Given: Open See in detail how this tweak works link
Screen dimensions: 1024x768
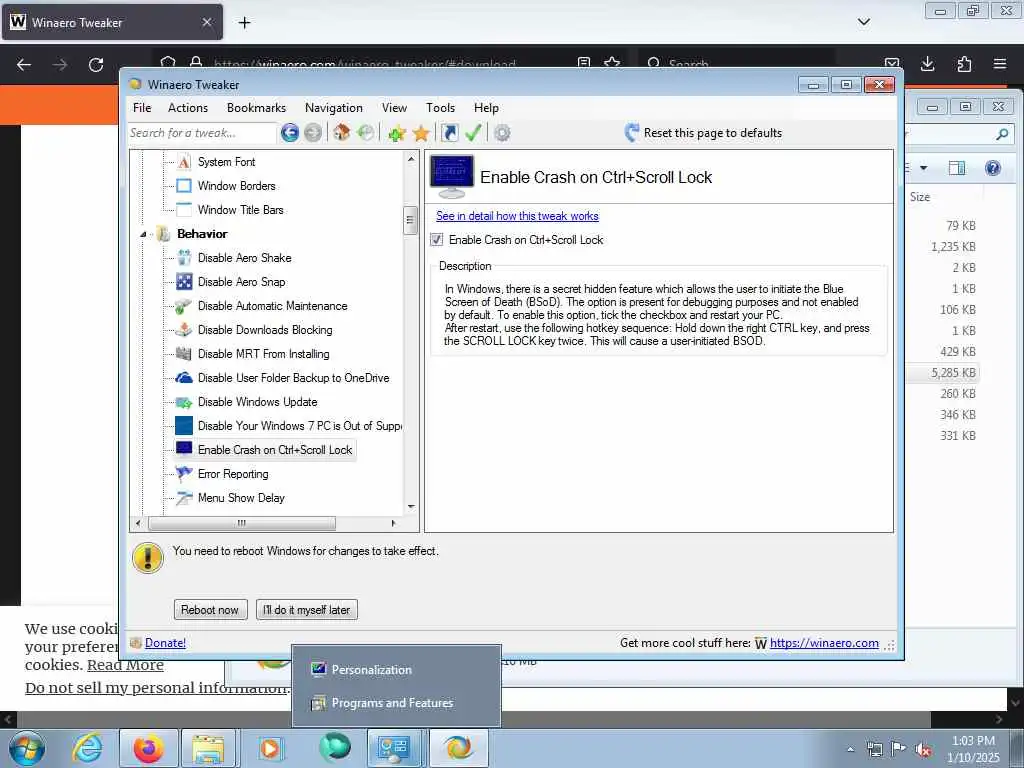Looking at the screenshot, I should [x=517, y=216].
